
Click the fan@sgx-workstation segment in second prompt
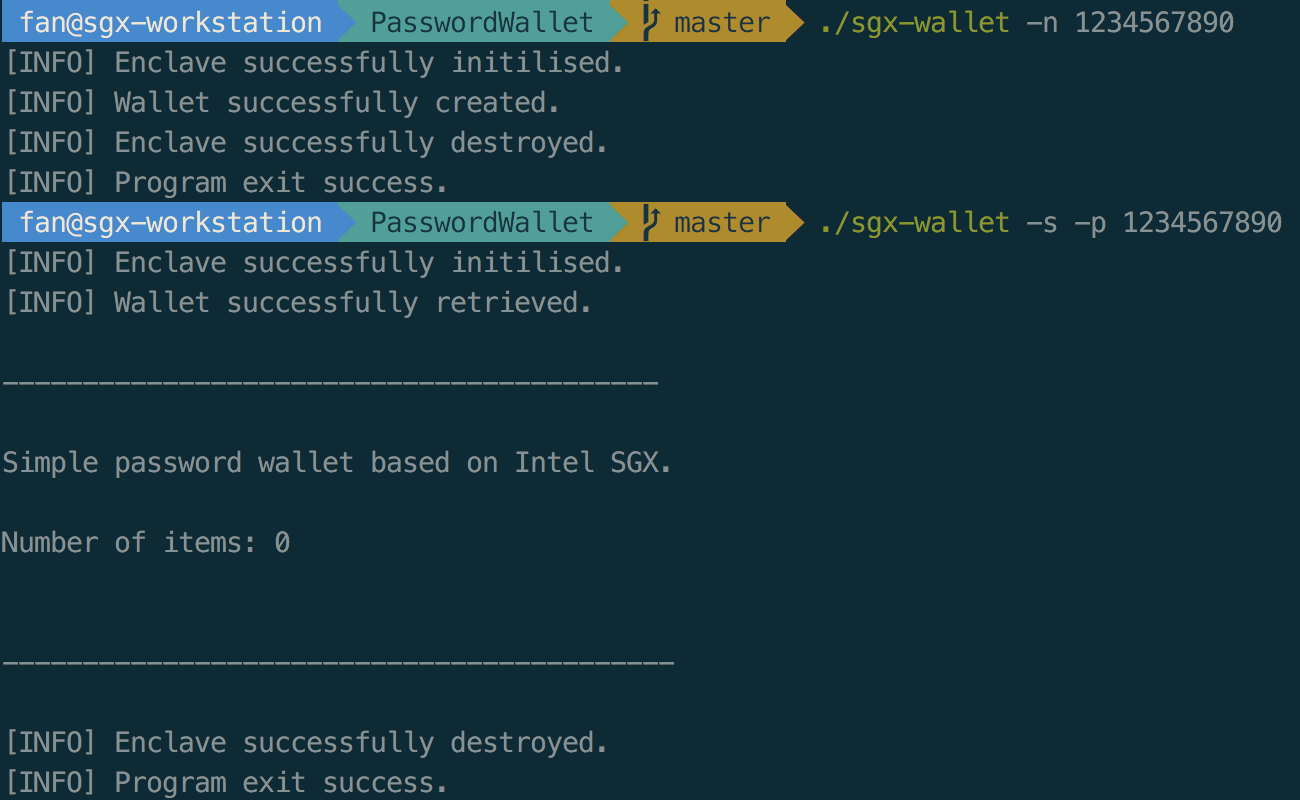(171, 222)
